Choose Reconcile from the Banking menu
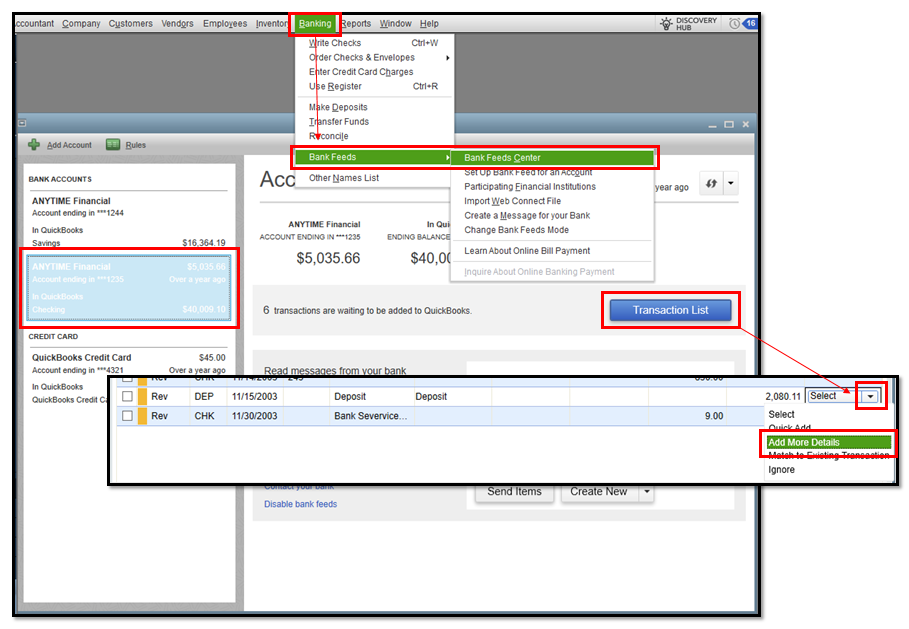The width and height of the screenshot is (909, 629). pyautogui.click(x=330, y=135)
